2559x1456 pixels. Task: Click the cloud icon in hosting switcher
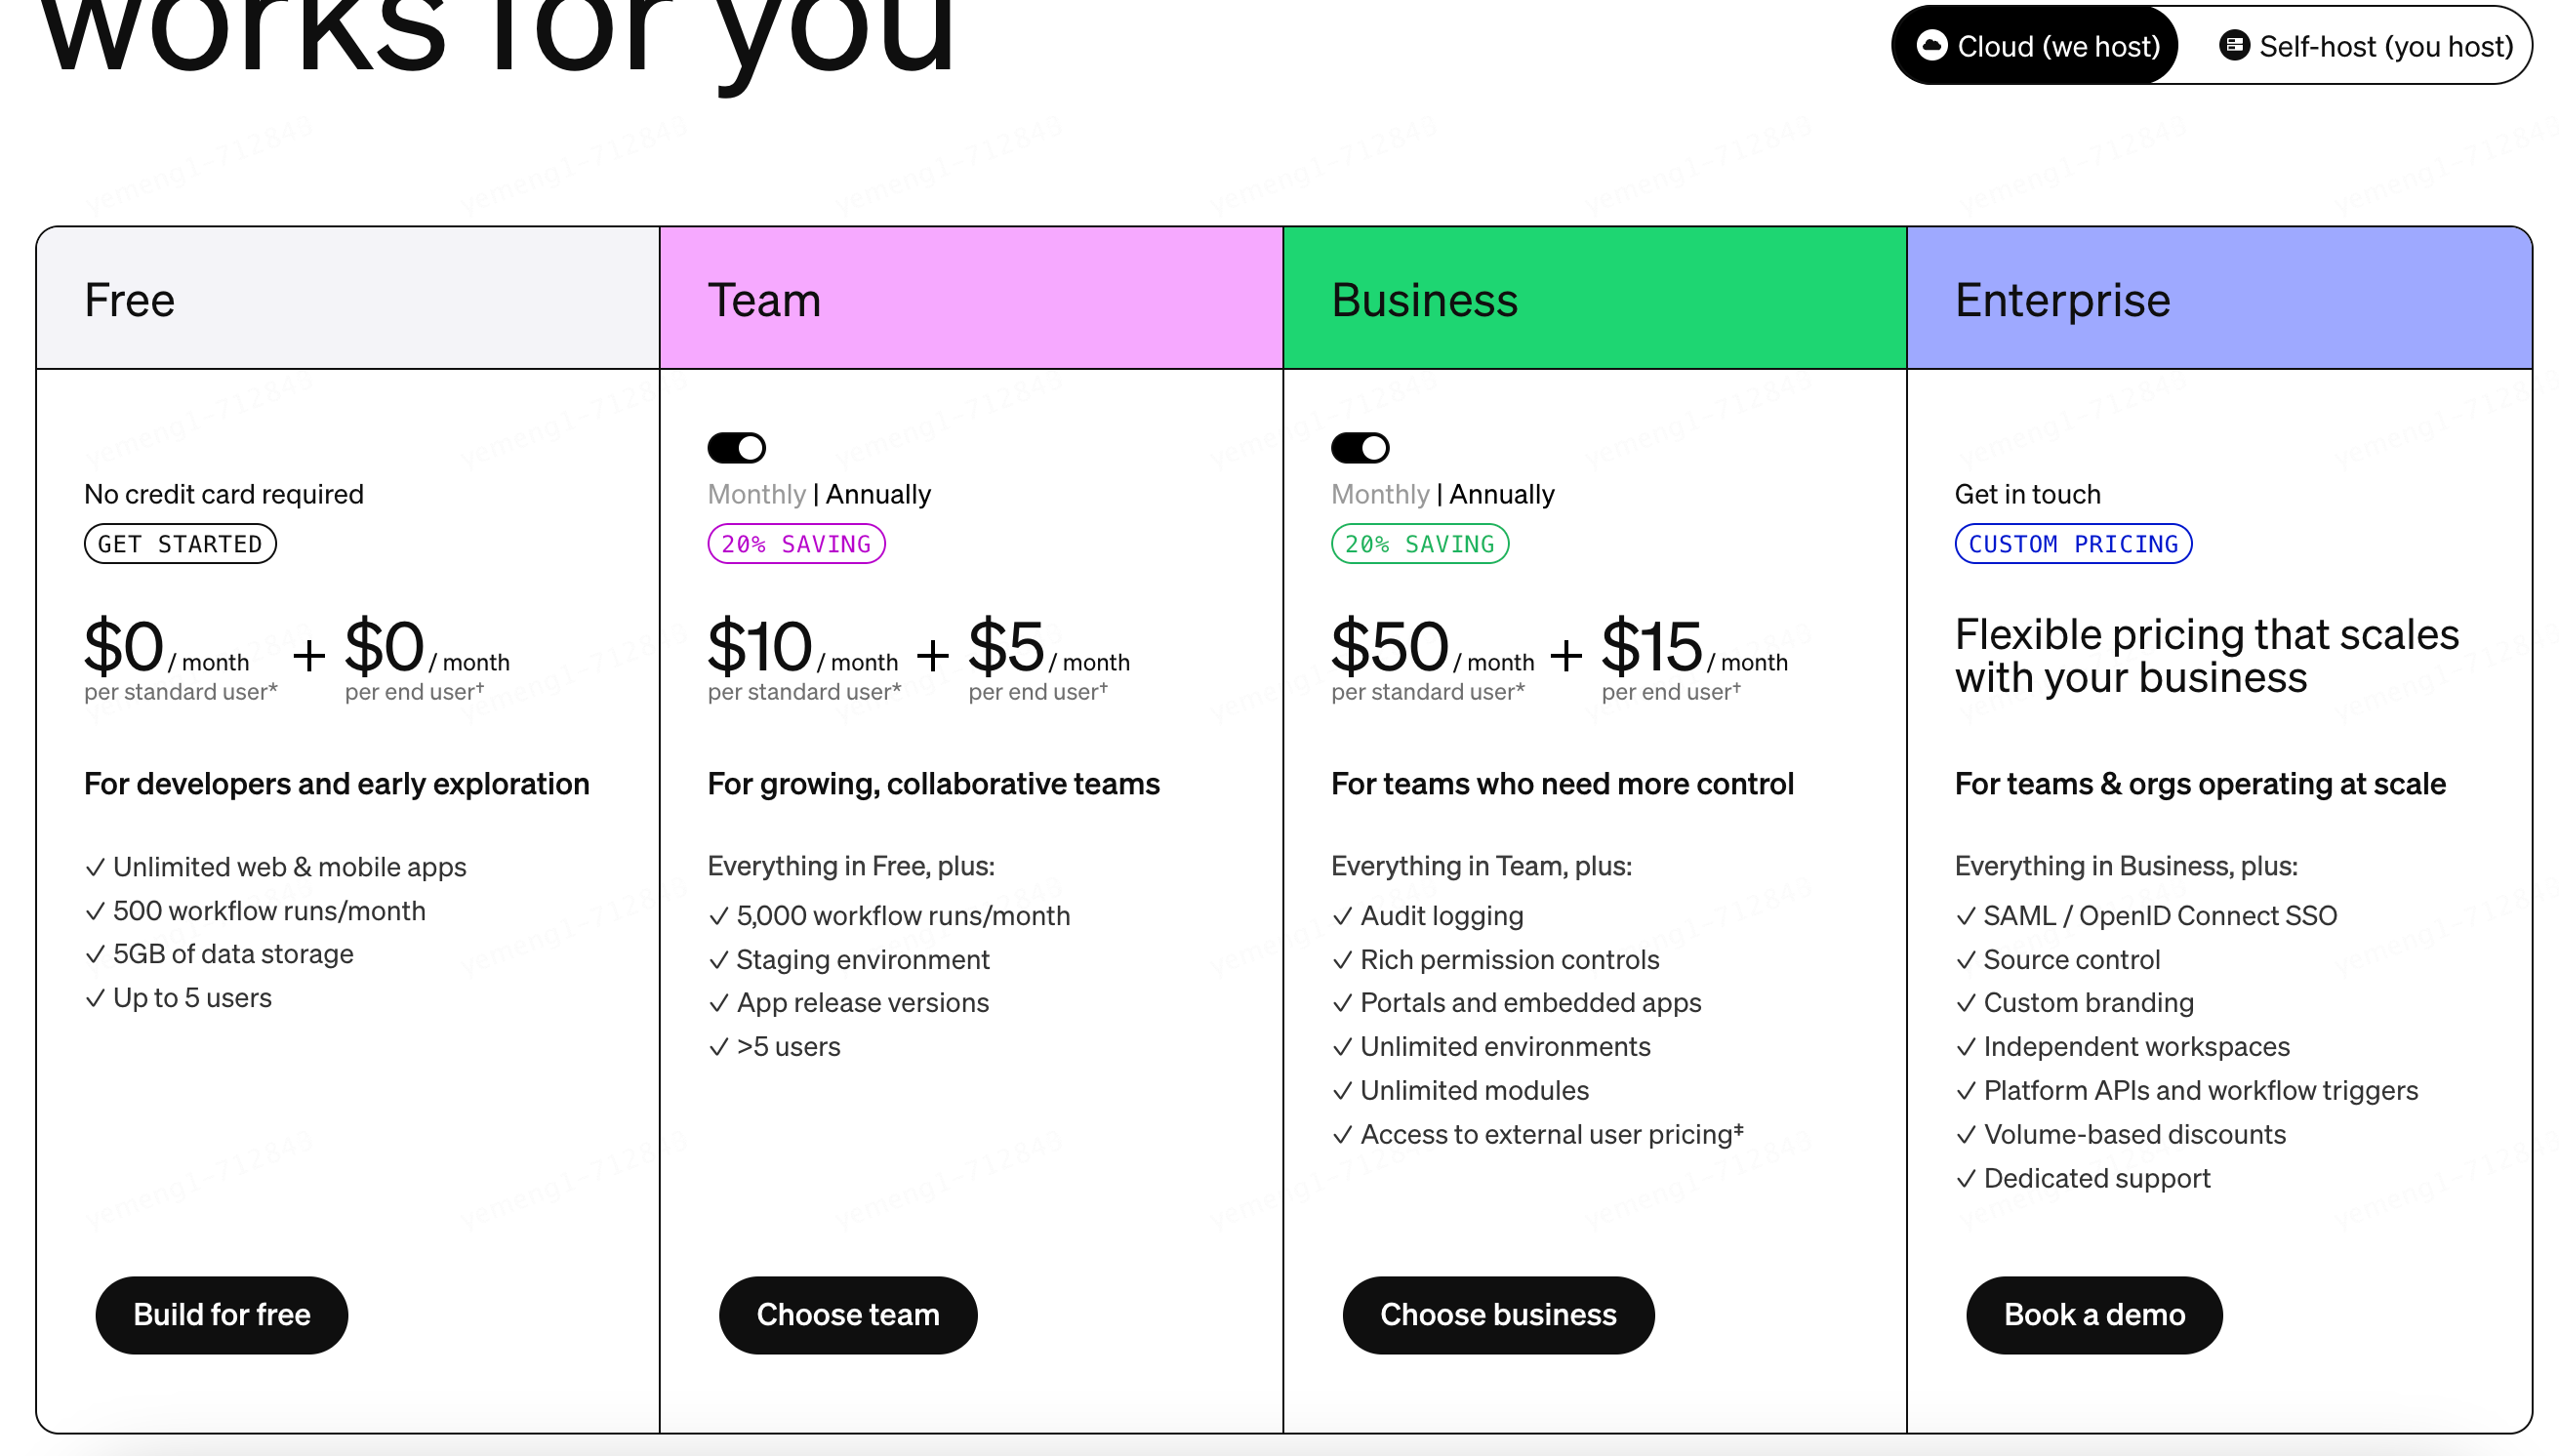click(1931, 46)
